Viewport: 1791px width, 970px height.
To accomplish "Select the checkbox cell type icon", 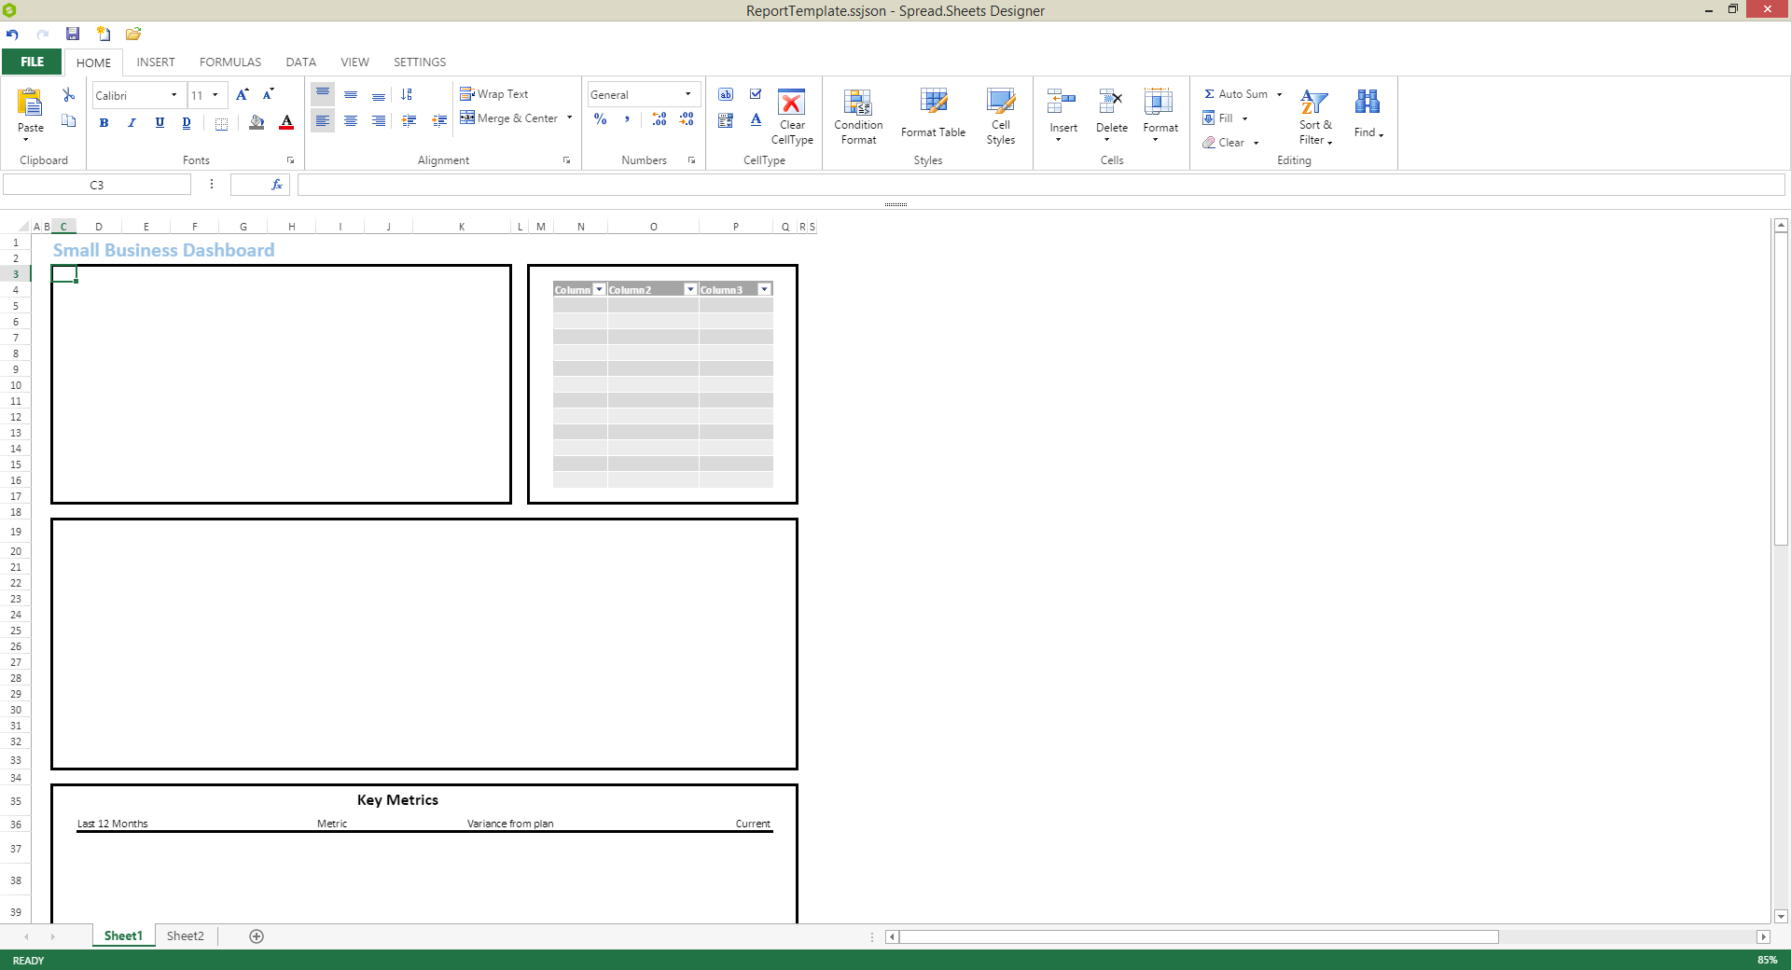I will (x=755, y=93).
